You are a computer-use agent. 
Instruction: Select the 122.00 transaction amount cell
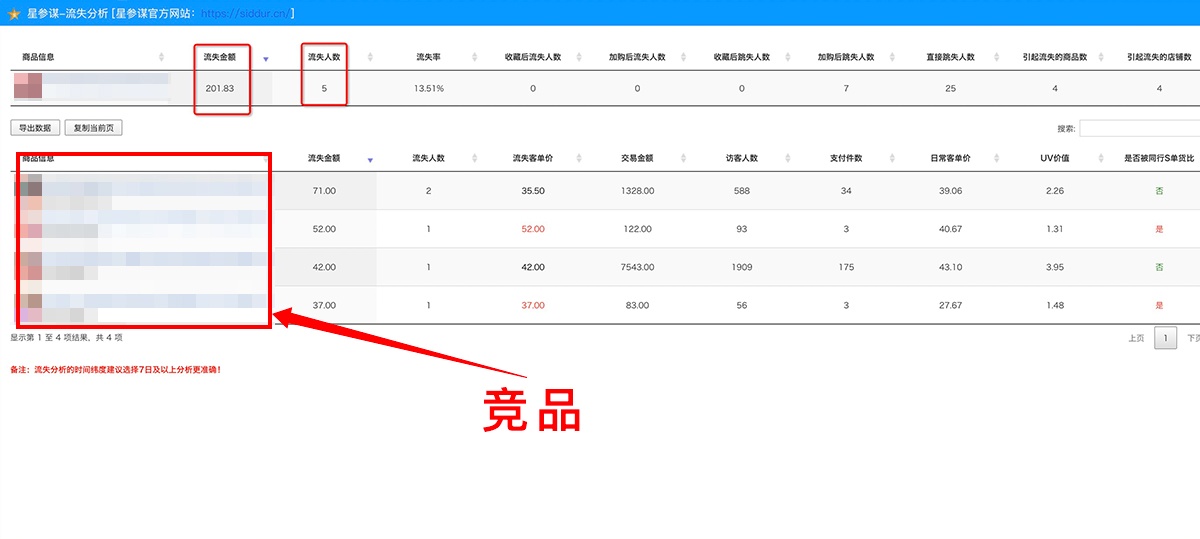point(637,229)
